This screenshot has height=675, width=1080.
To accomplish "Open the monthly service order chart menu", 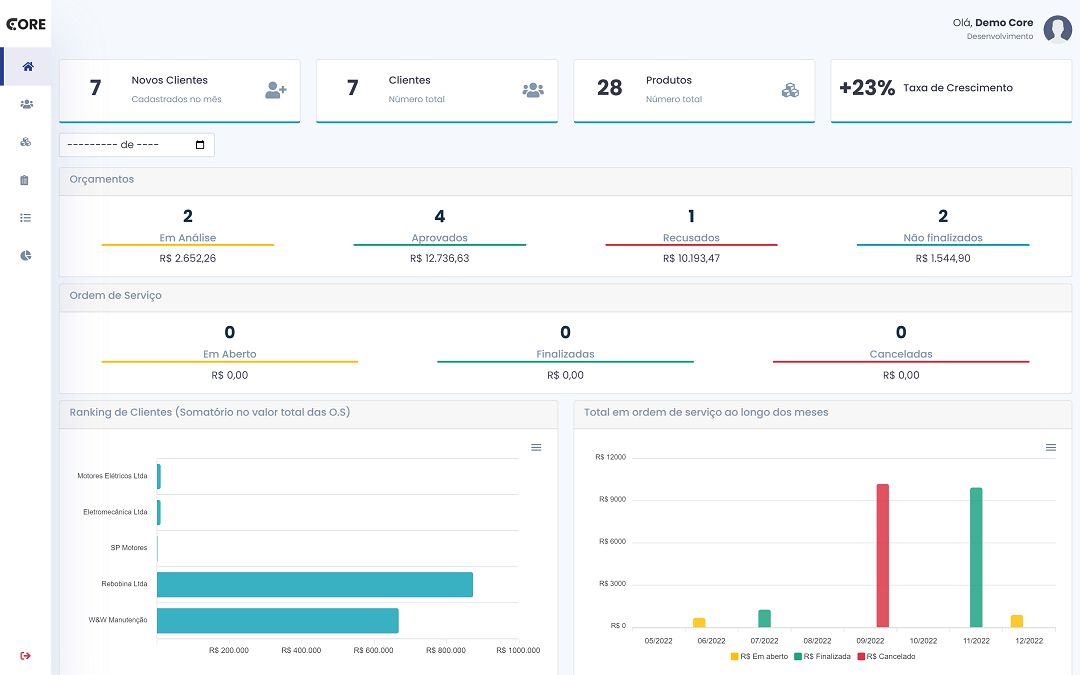I will [1051, 448].
